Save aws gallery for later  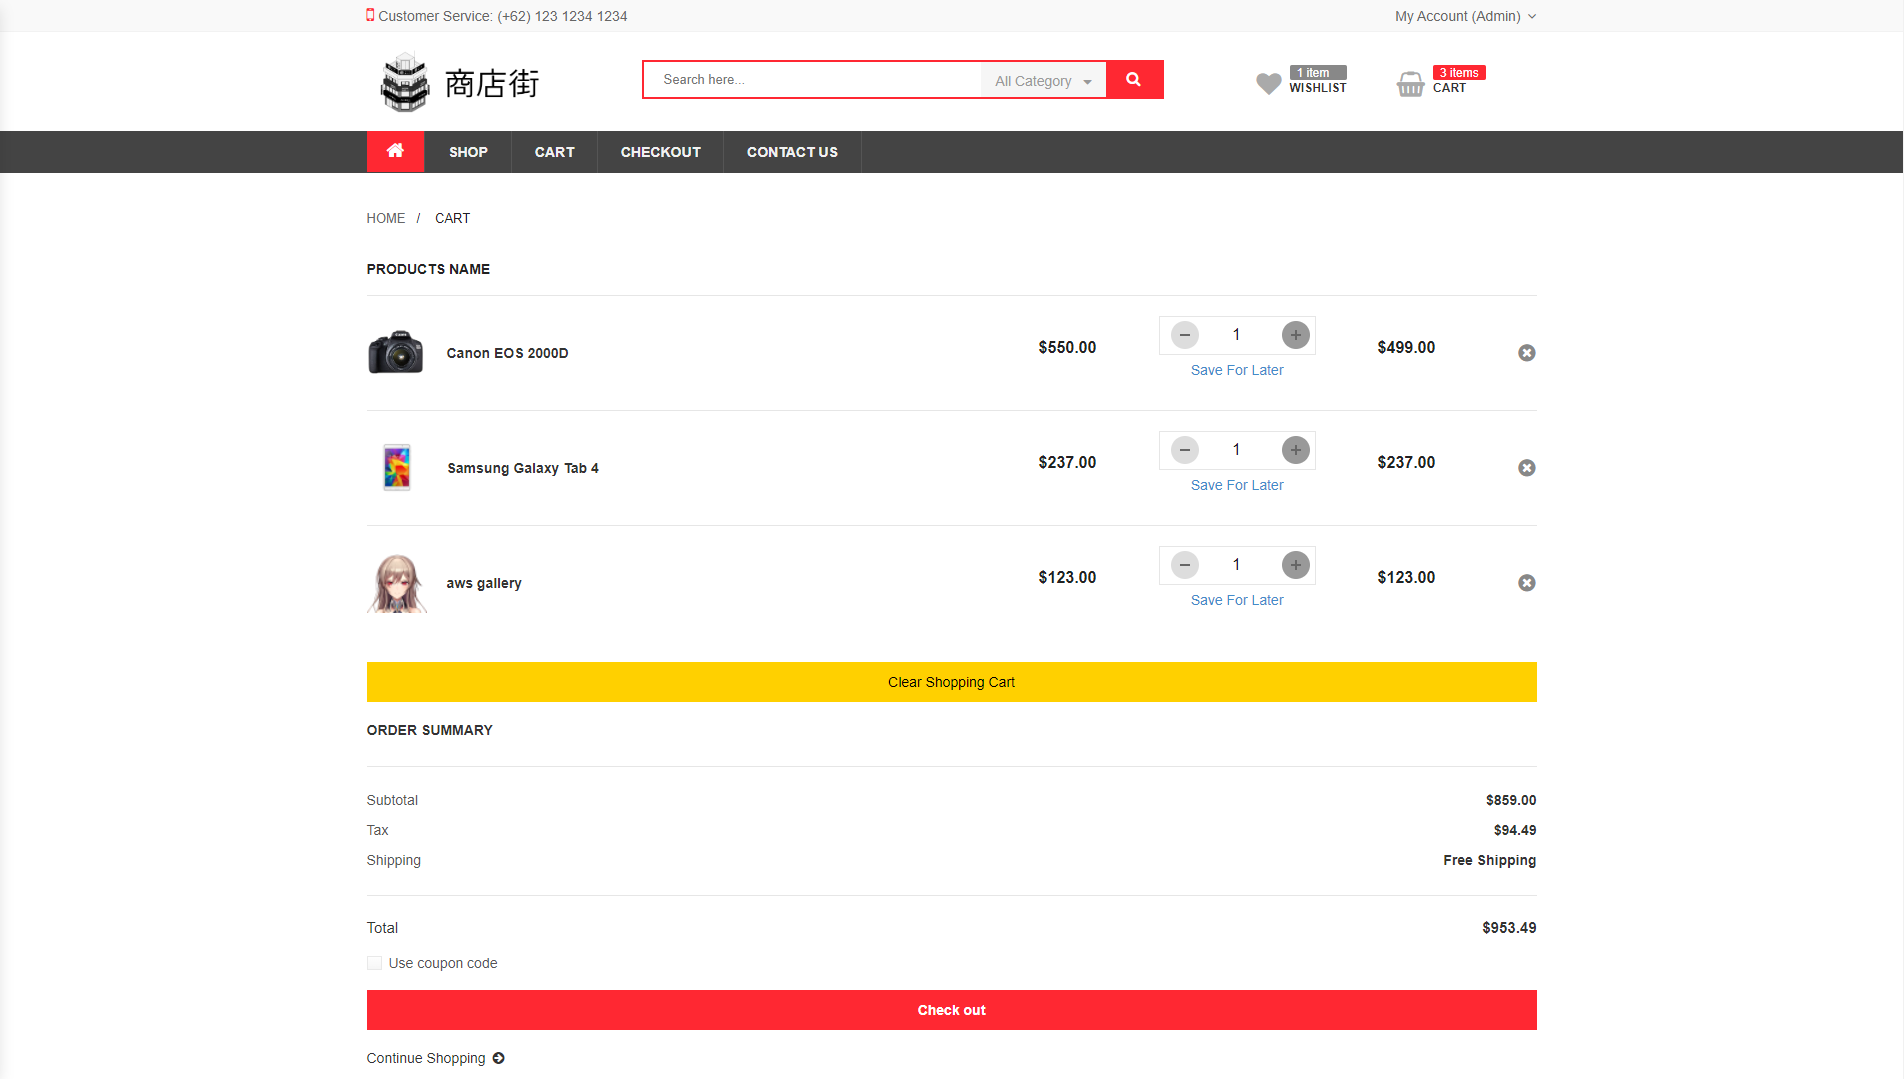tap(1237, 600)
